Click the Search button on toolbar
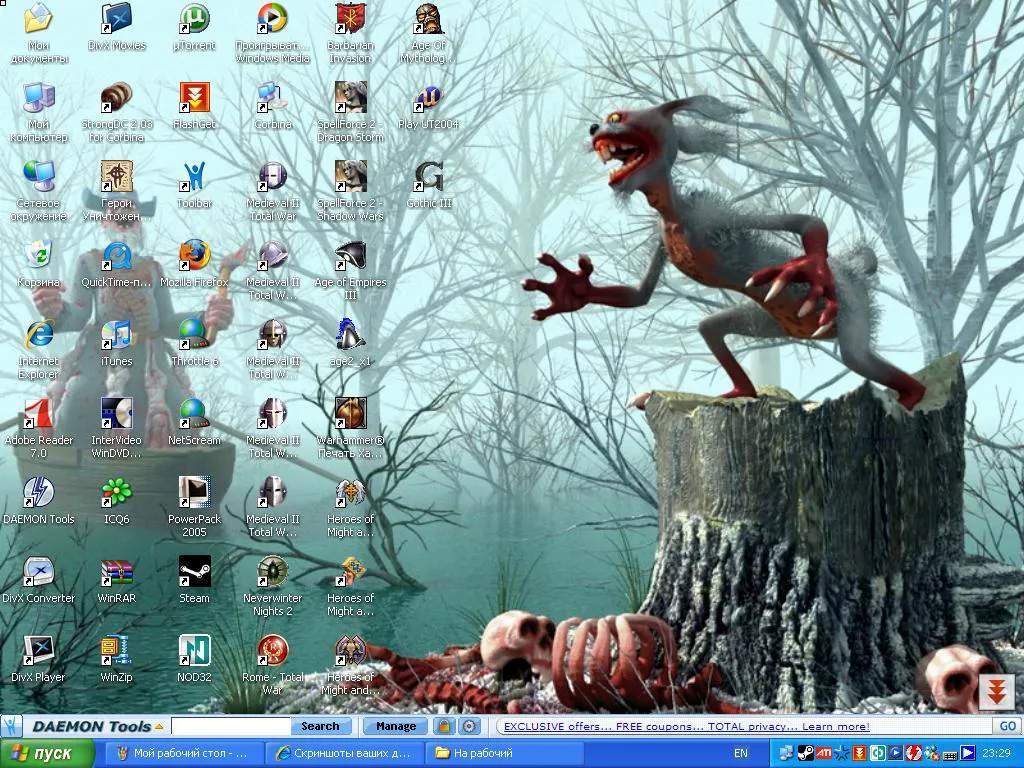The width and height of the screenshot is (1024, 768). 321,726
